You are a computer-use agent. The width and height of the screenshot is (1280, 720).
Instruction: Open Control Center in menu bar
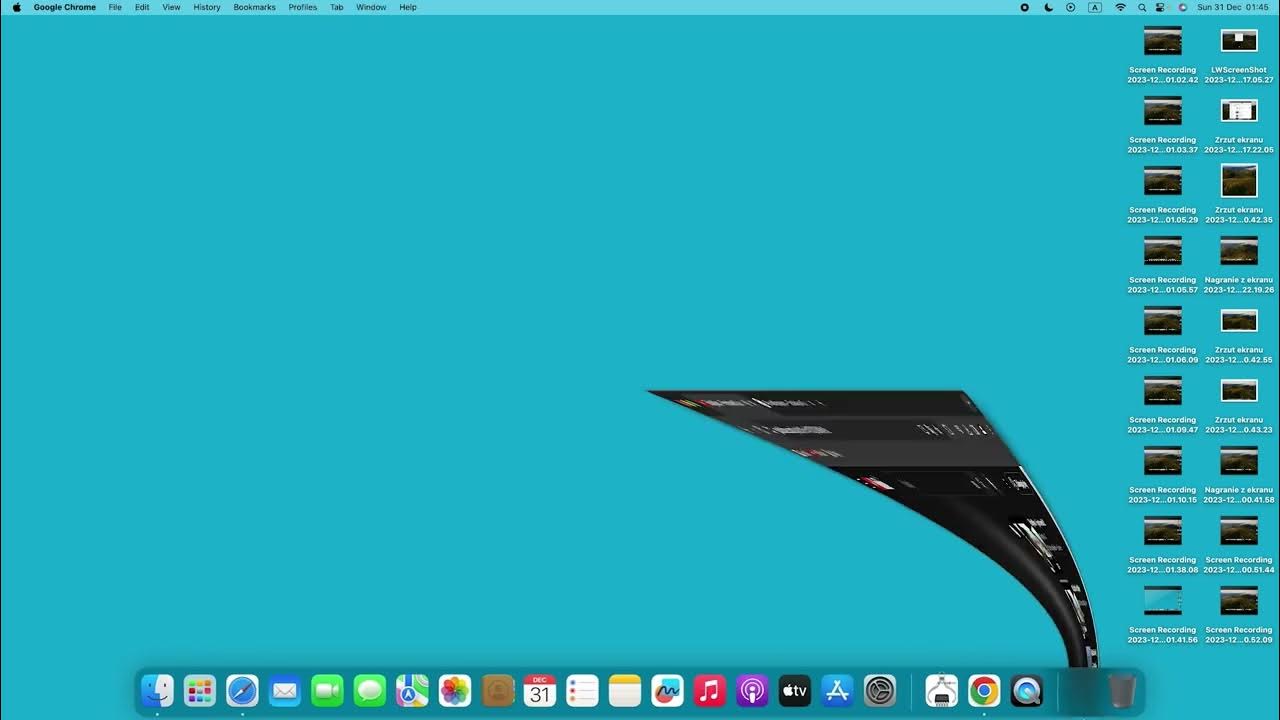[1160, 7]
